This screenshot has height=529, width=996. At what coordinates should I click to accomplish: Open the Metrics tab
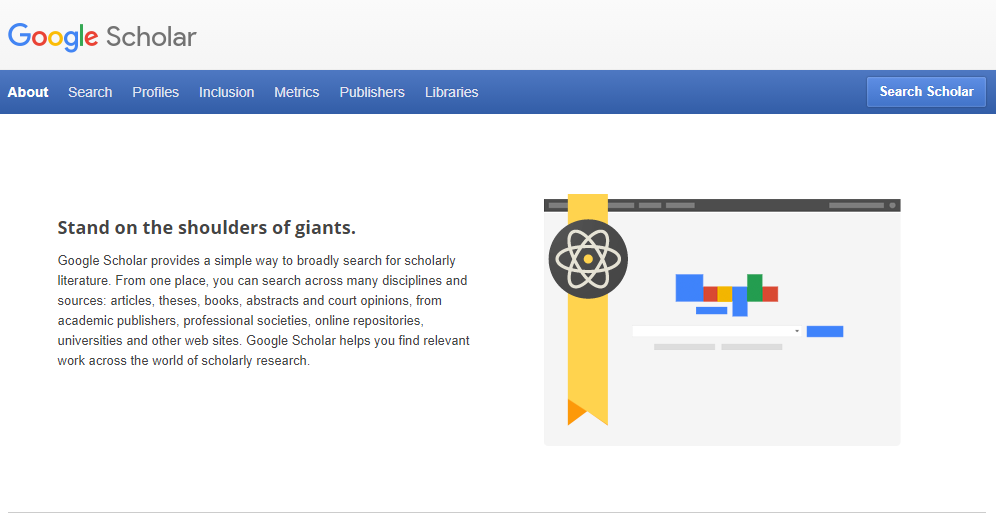point(296,92)
